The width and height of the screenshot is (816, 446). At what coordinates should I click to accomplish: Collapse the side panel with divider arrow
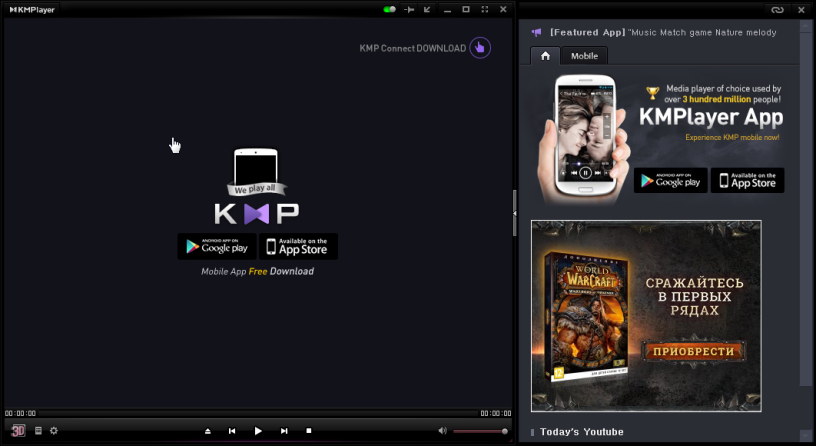(x=515, y=213)
